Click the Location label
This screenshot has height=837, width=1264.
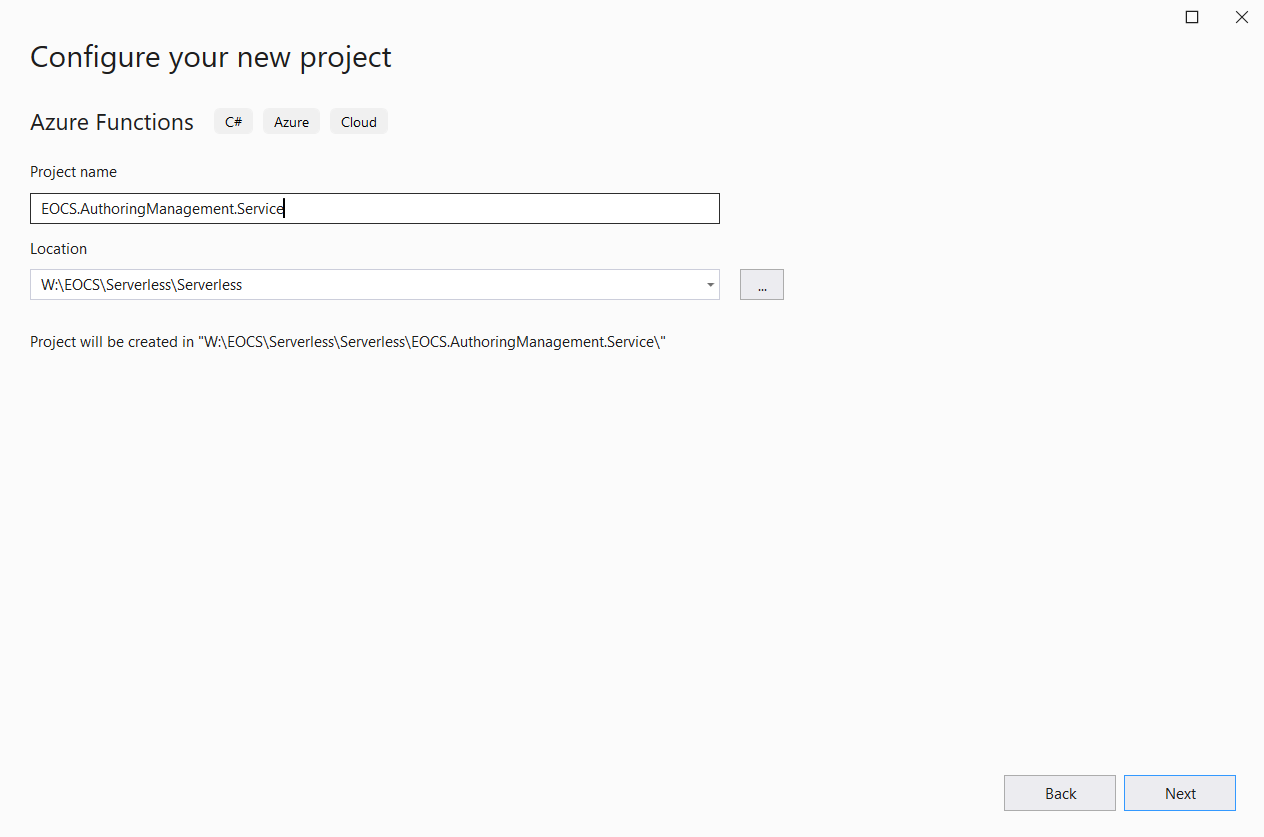point(58,248)
